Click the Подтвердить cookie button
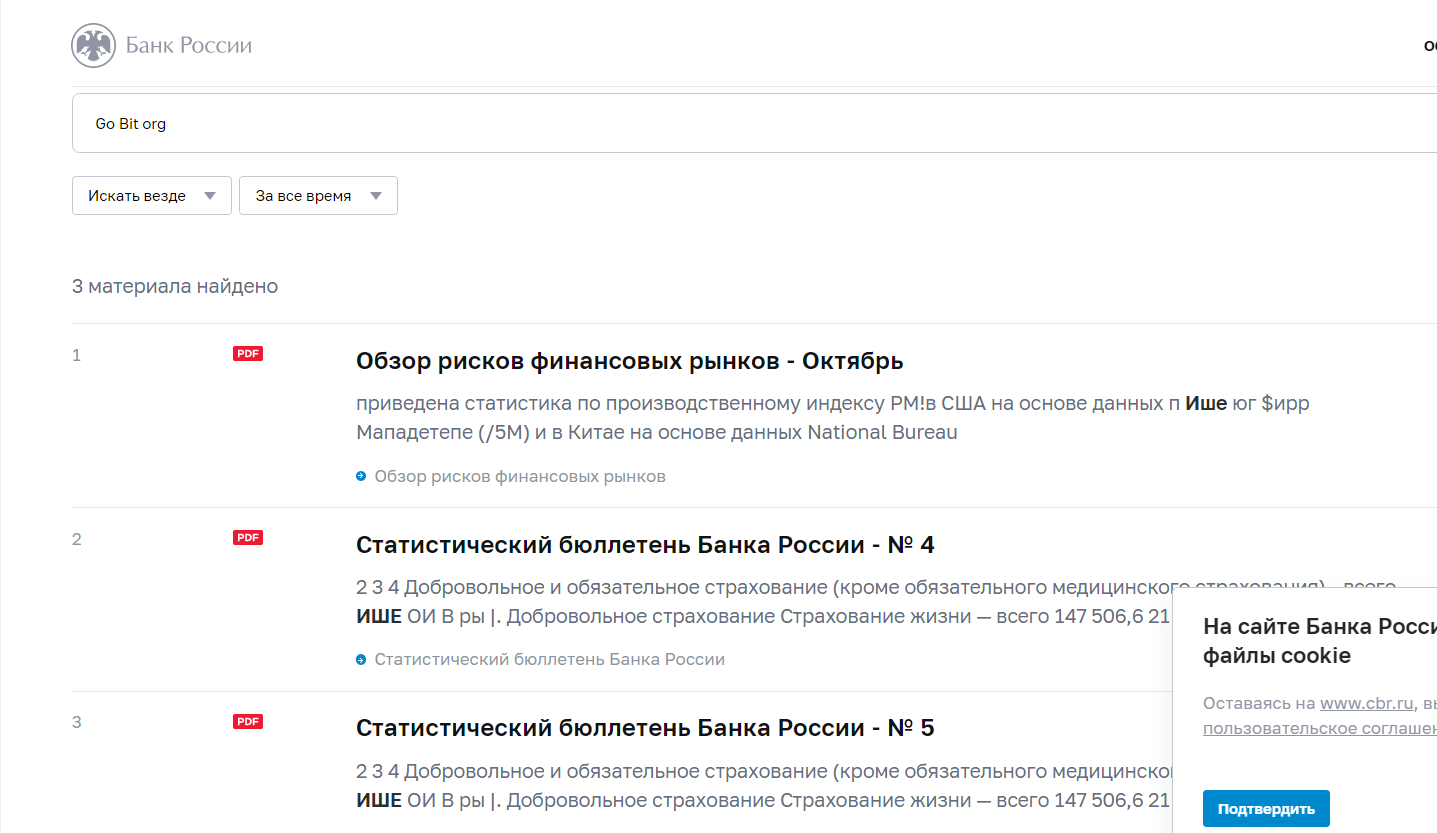Image resolution: width=1437 pixels, height=833 pixels. tap(1266, 809)
